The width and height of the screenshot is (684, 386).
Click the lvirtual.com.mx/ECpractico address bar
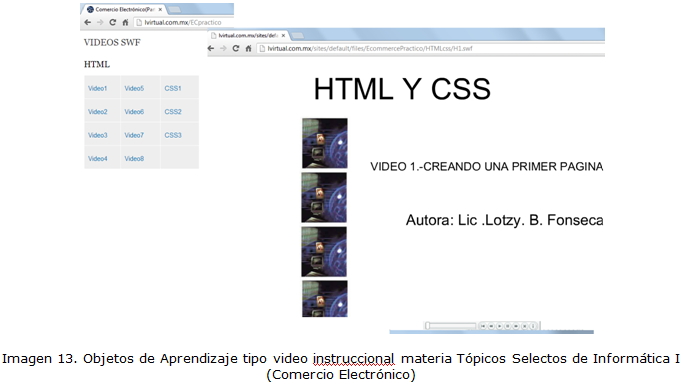pyautogui.click(x=183, y=22)
